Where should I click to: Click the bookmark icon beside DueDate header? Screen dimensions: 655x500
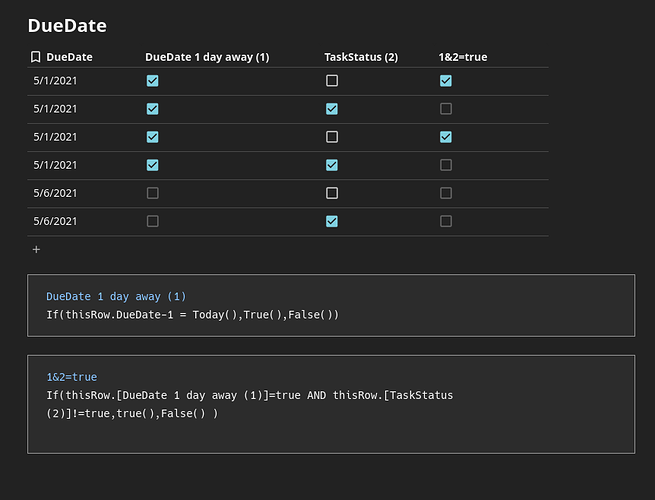35,57
